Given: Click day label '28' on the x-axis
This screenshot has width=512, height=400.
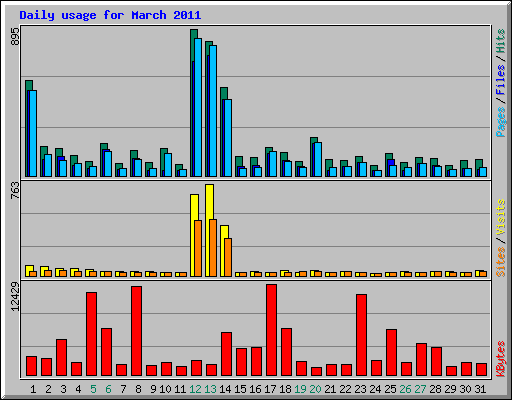Looking at the screenshot, I should point(436,389).
